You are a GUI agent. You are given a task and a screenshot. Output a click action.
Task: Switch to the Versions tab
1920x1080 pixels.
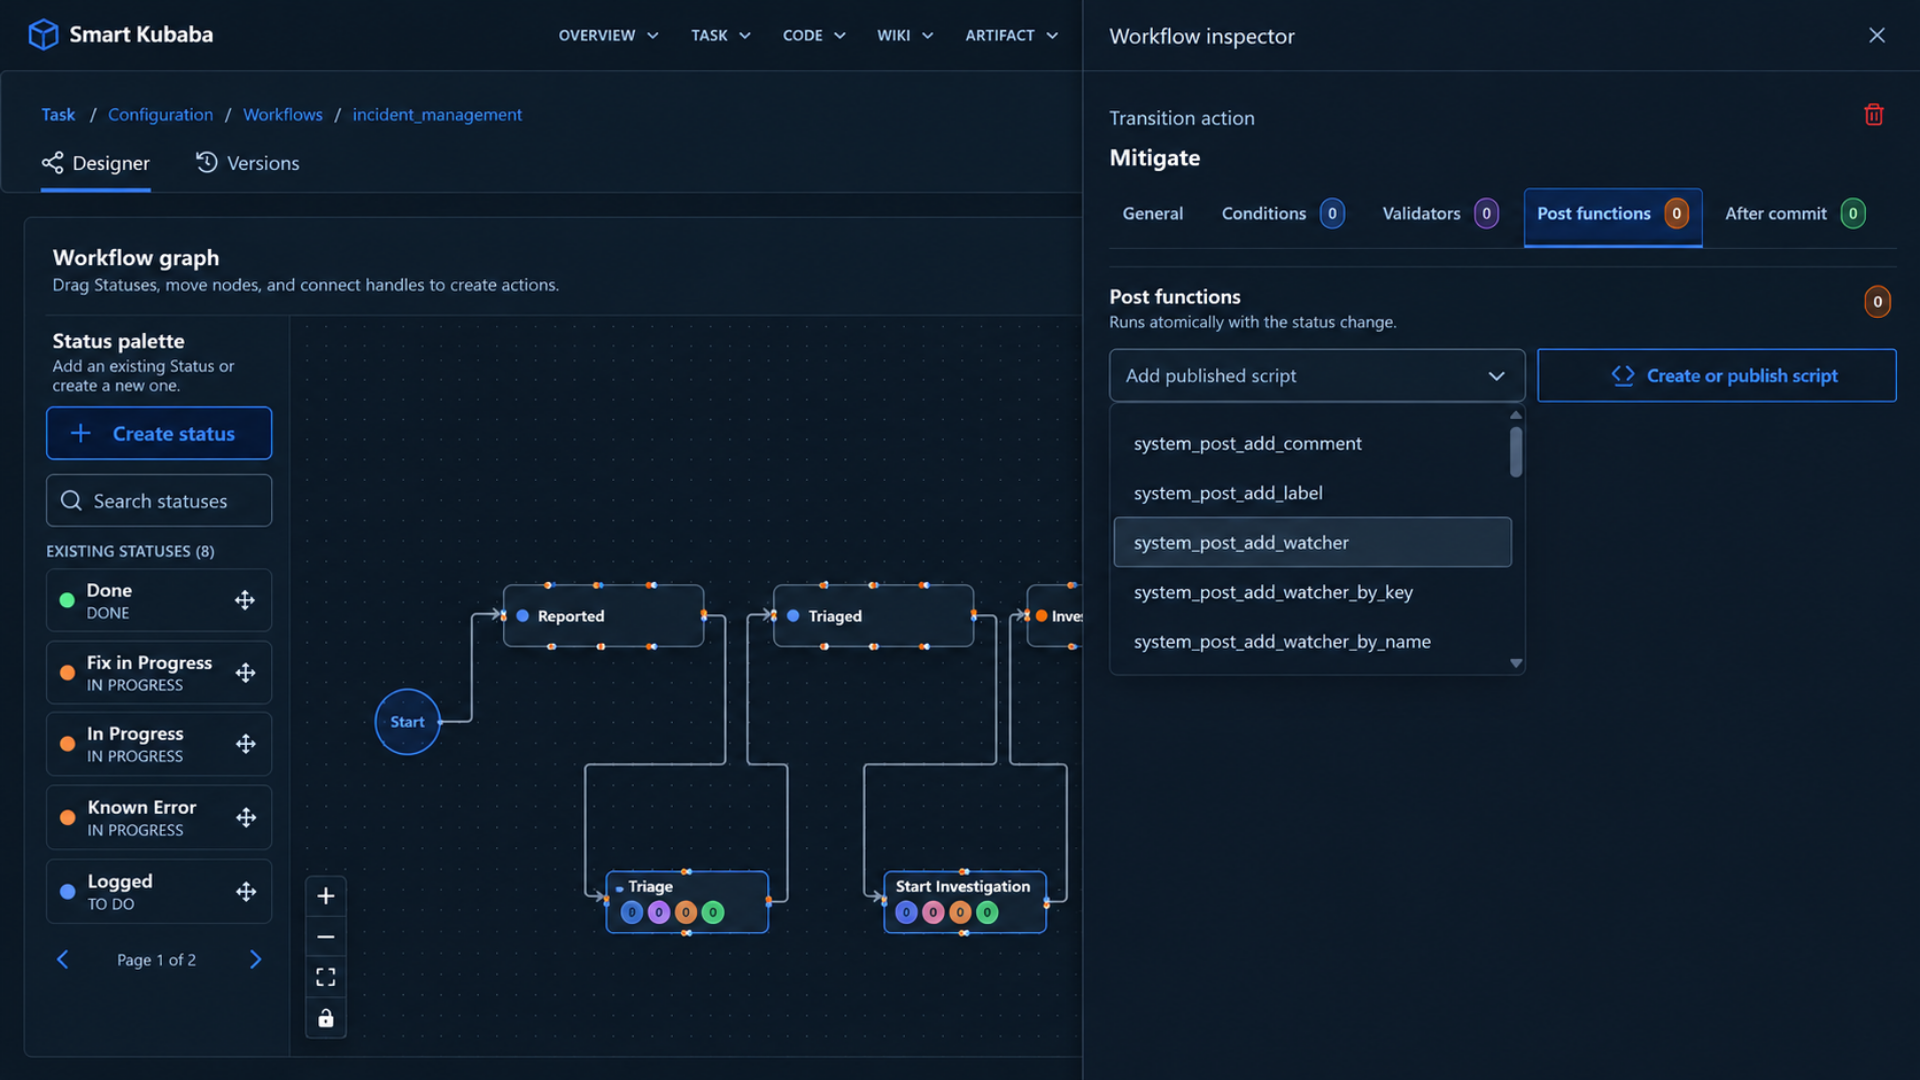click(248, 163)
